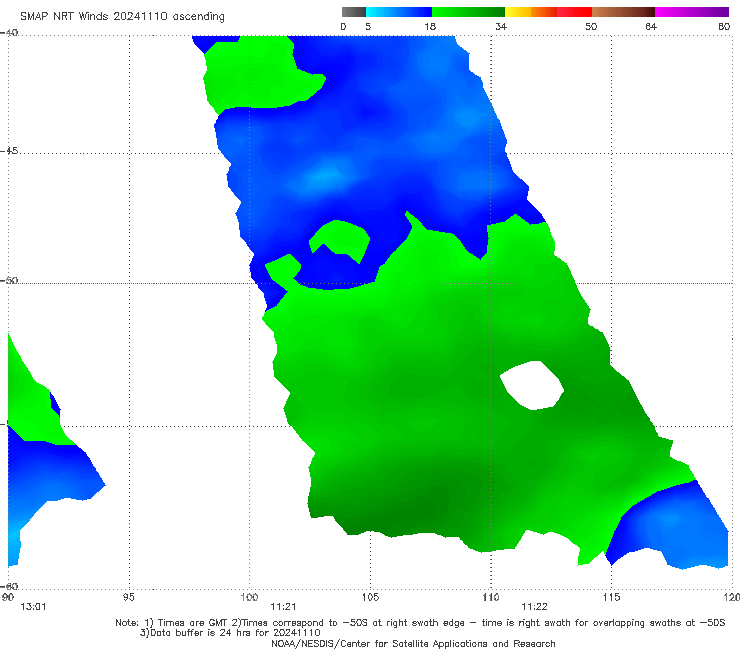Click the "11:21" swath time label
This screenshot has height=650, width=740.
[283, 607]
